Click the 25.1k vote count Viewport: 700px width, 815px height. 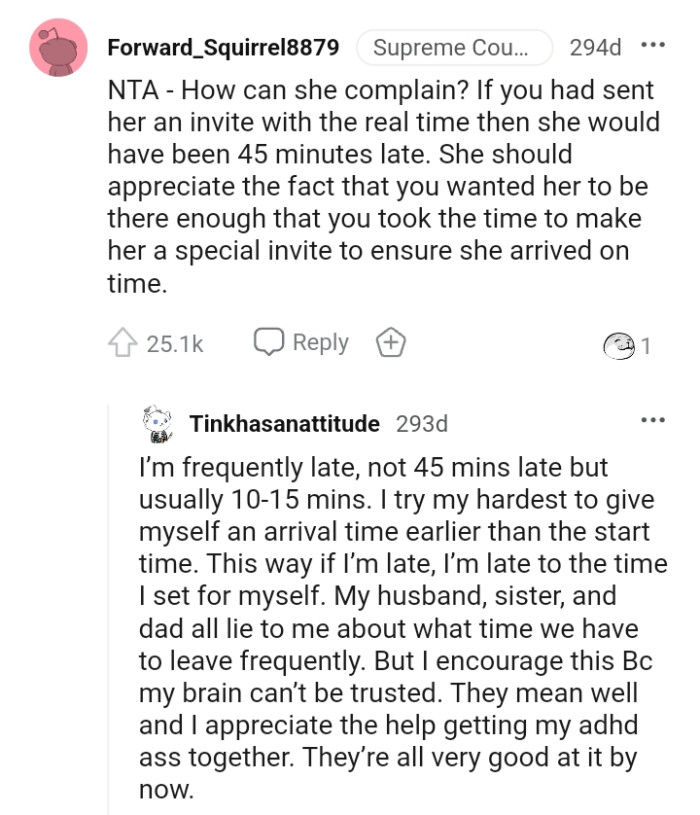(x=174, y=342)
